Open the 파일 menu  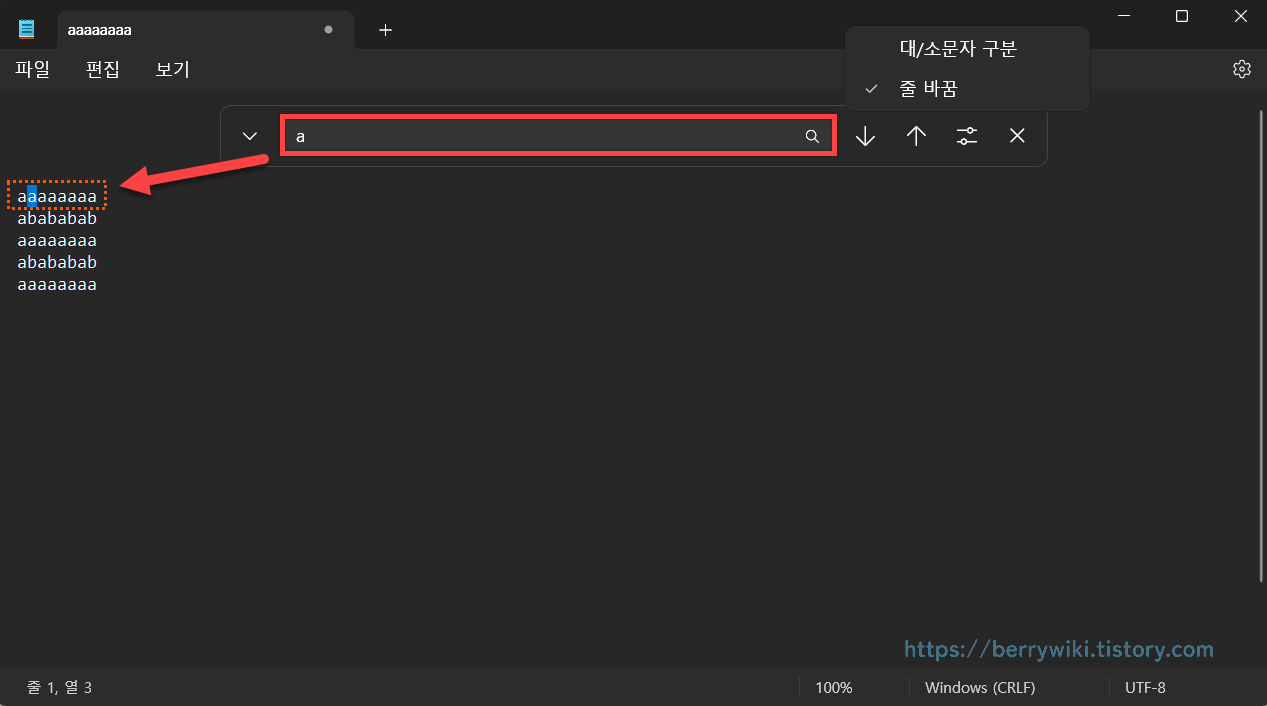[33, 69]
